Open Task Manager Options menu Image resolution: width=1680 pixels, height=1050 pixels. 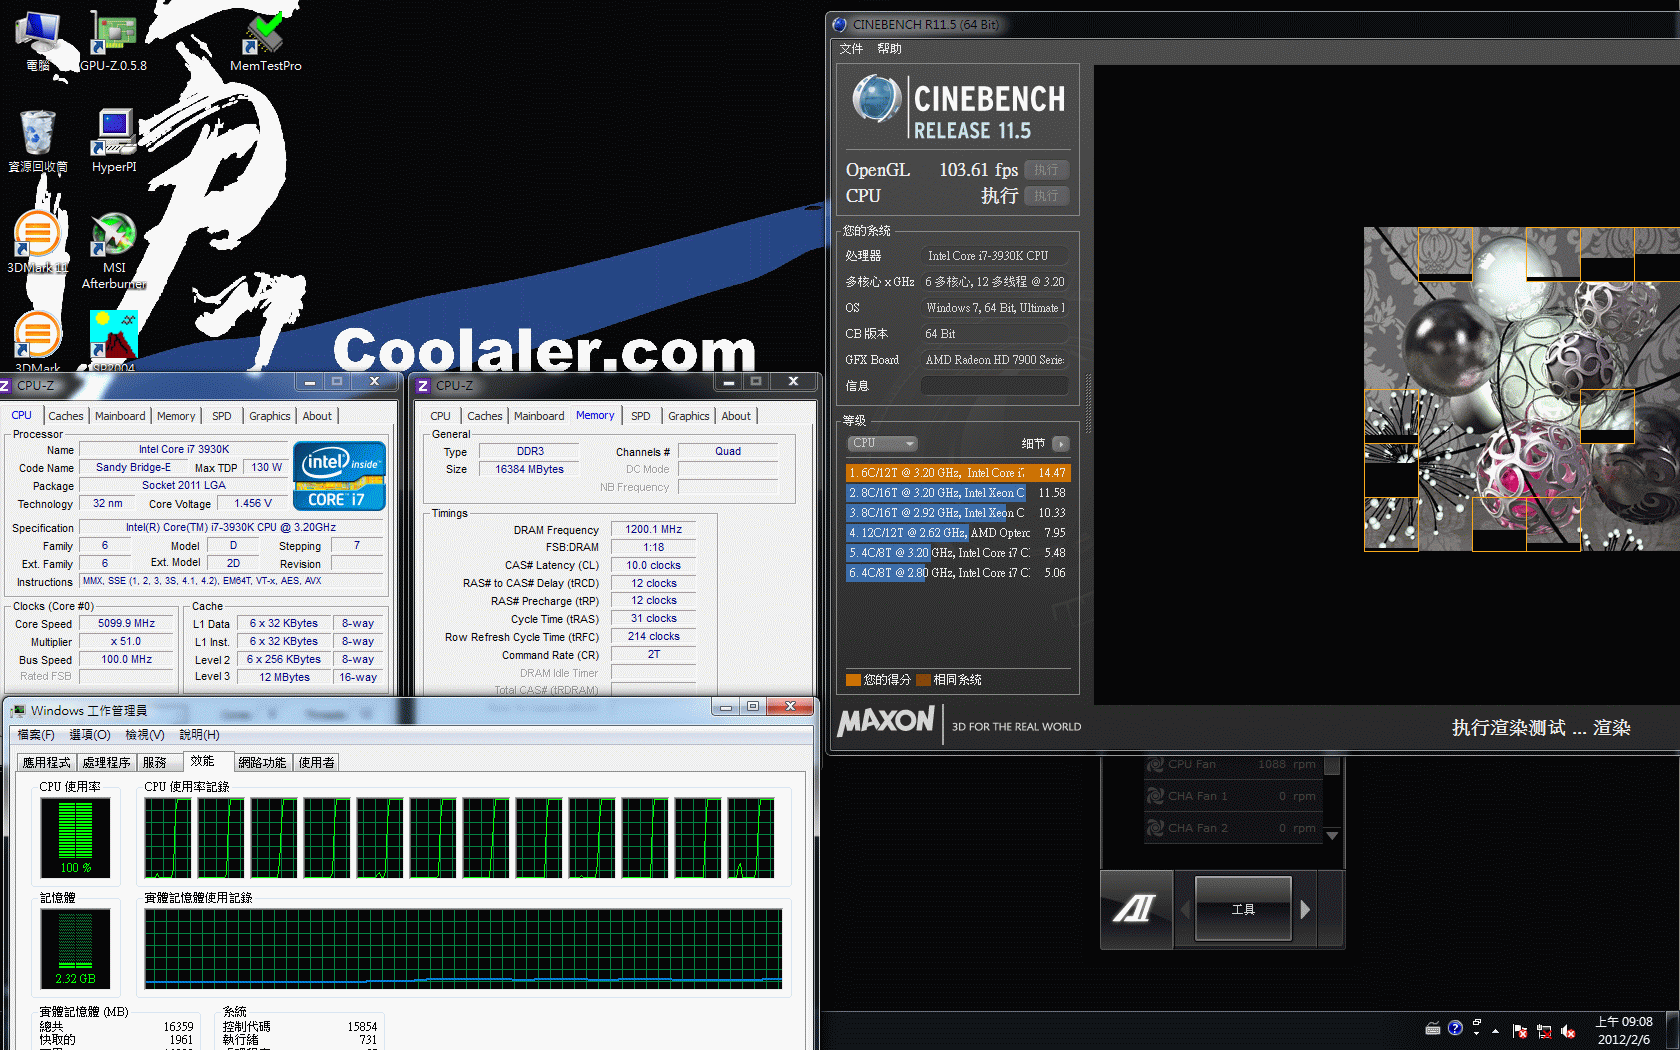coord(90,734)
